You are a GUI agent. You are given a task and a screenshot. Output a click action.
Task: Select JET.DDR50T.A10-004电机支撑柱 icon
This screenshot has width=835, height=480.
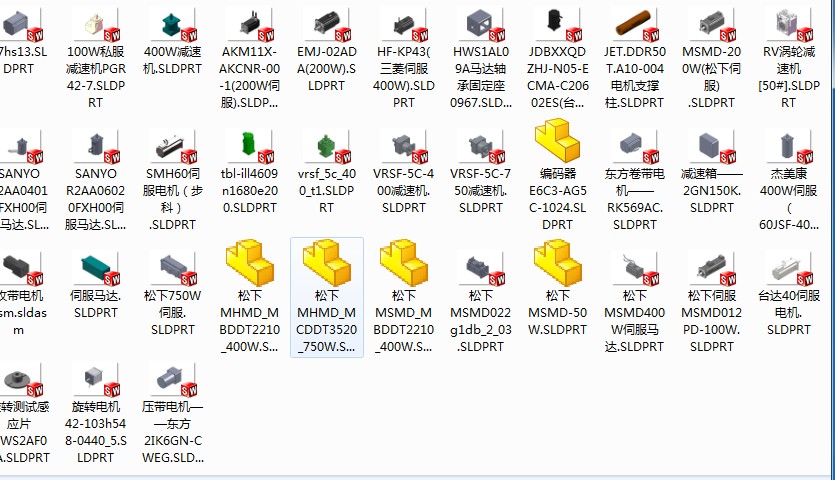point(635,25)
